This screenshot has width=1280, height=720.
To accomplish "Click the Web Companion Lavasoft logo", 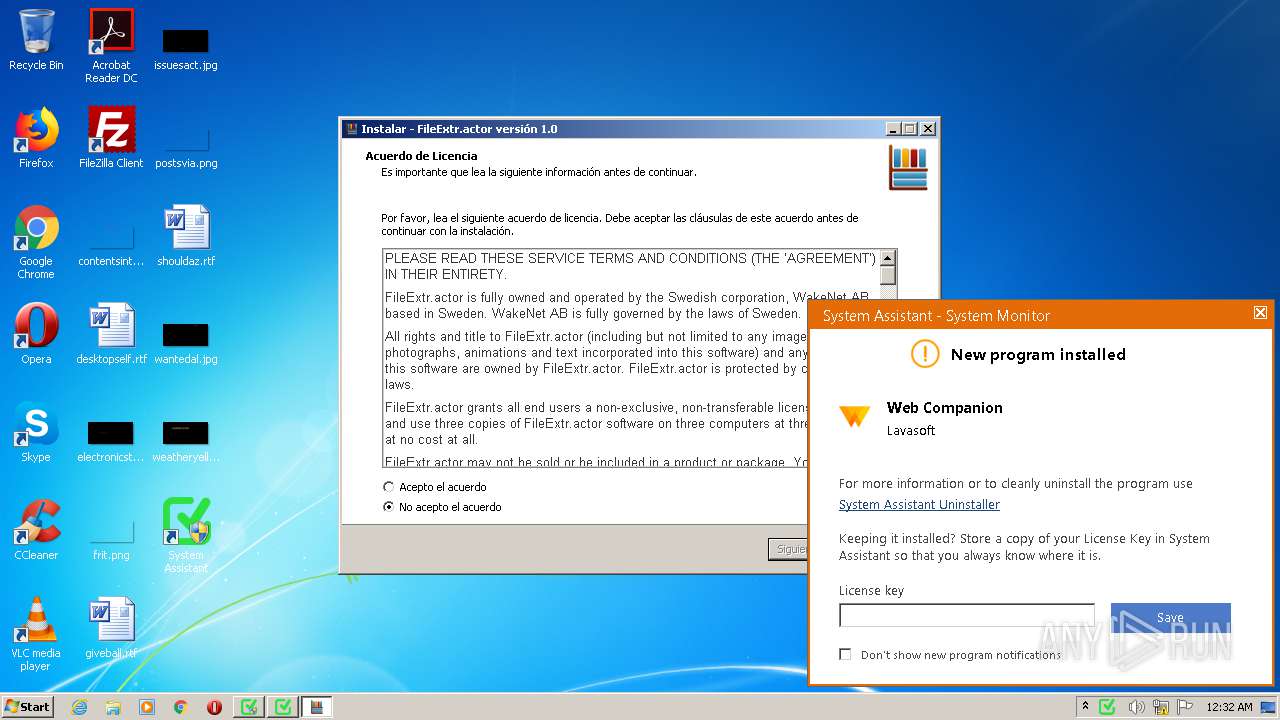I will [854, 416].
